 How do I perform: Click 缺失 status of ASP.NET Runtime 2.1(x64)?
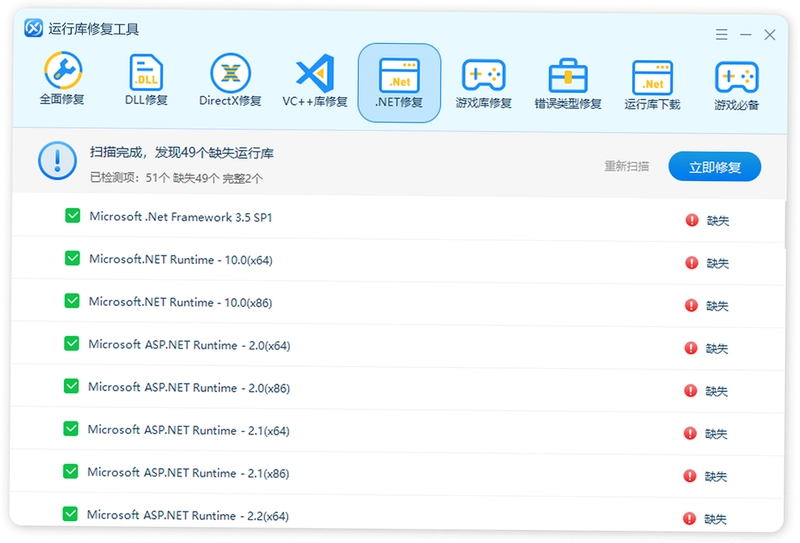[716, 434]
